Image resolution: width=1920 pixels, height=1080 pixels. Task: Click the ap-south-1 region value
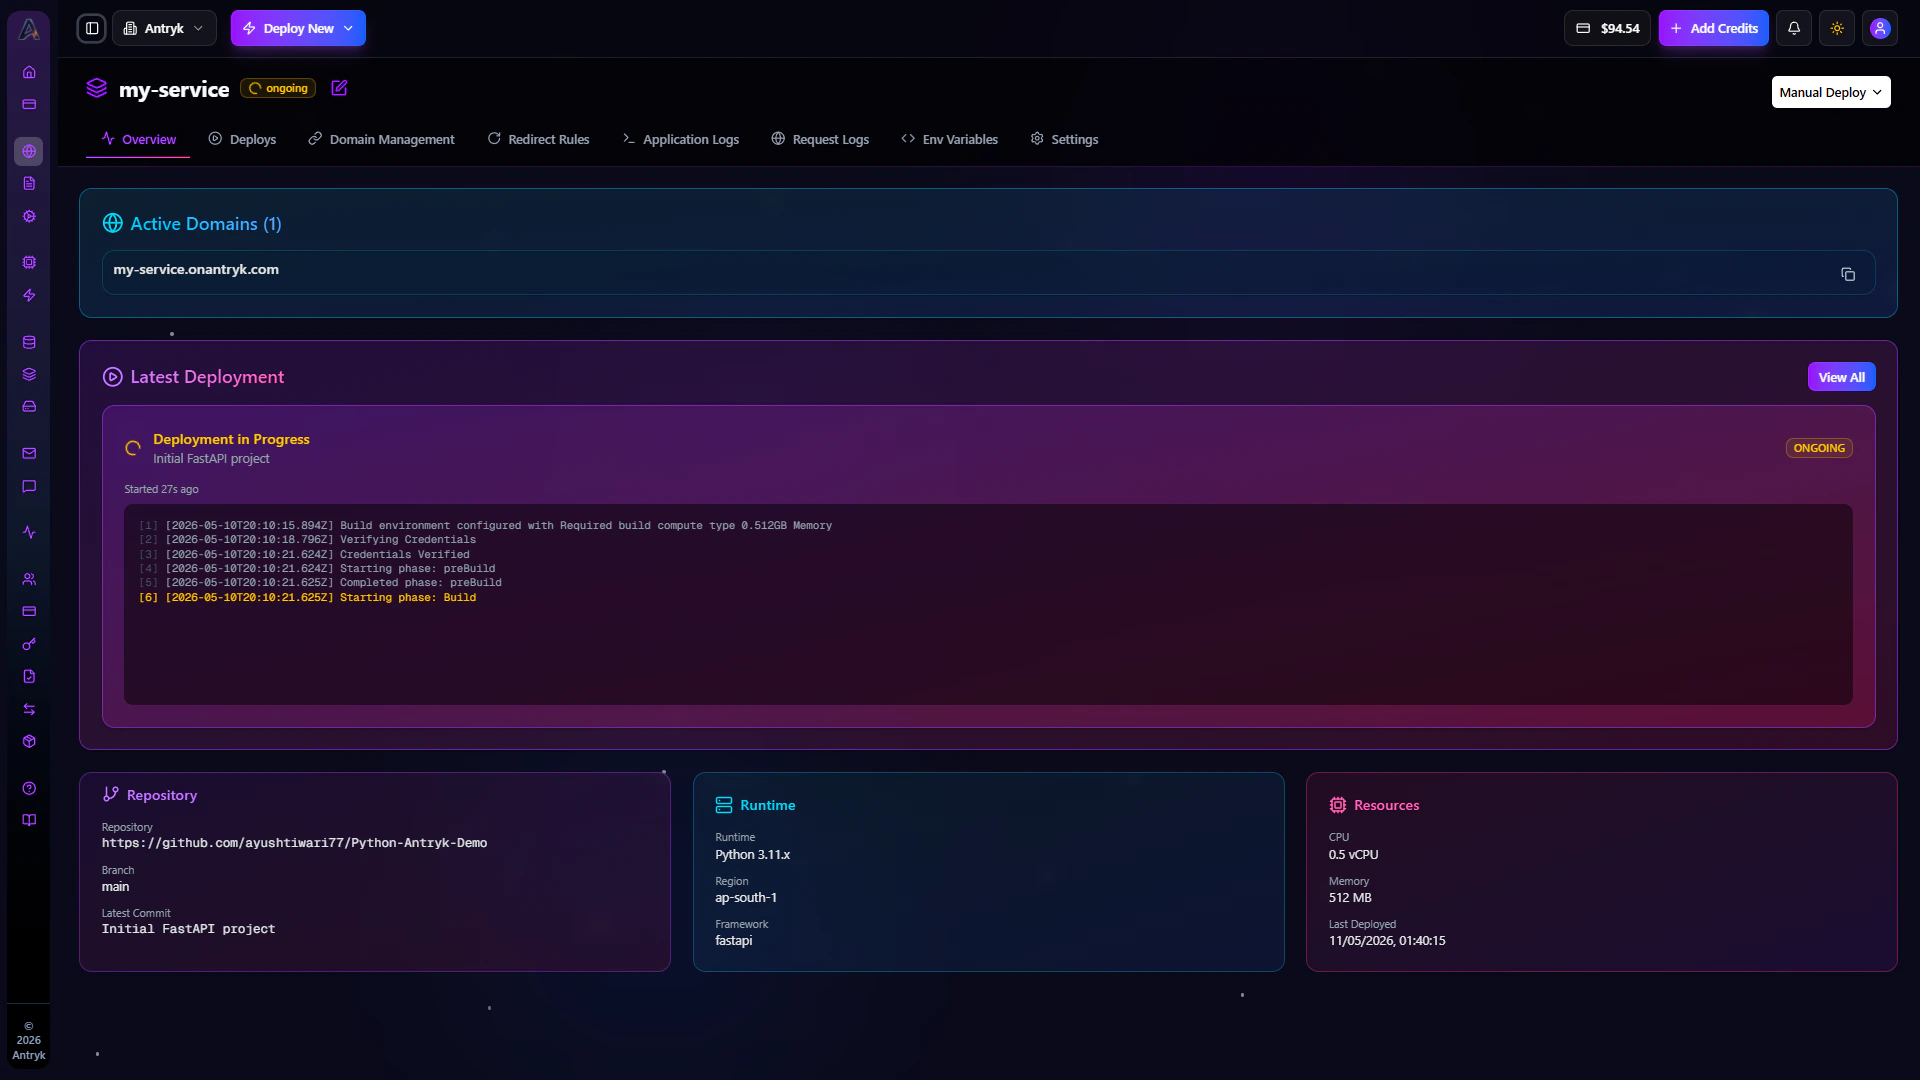[746, 897]
